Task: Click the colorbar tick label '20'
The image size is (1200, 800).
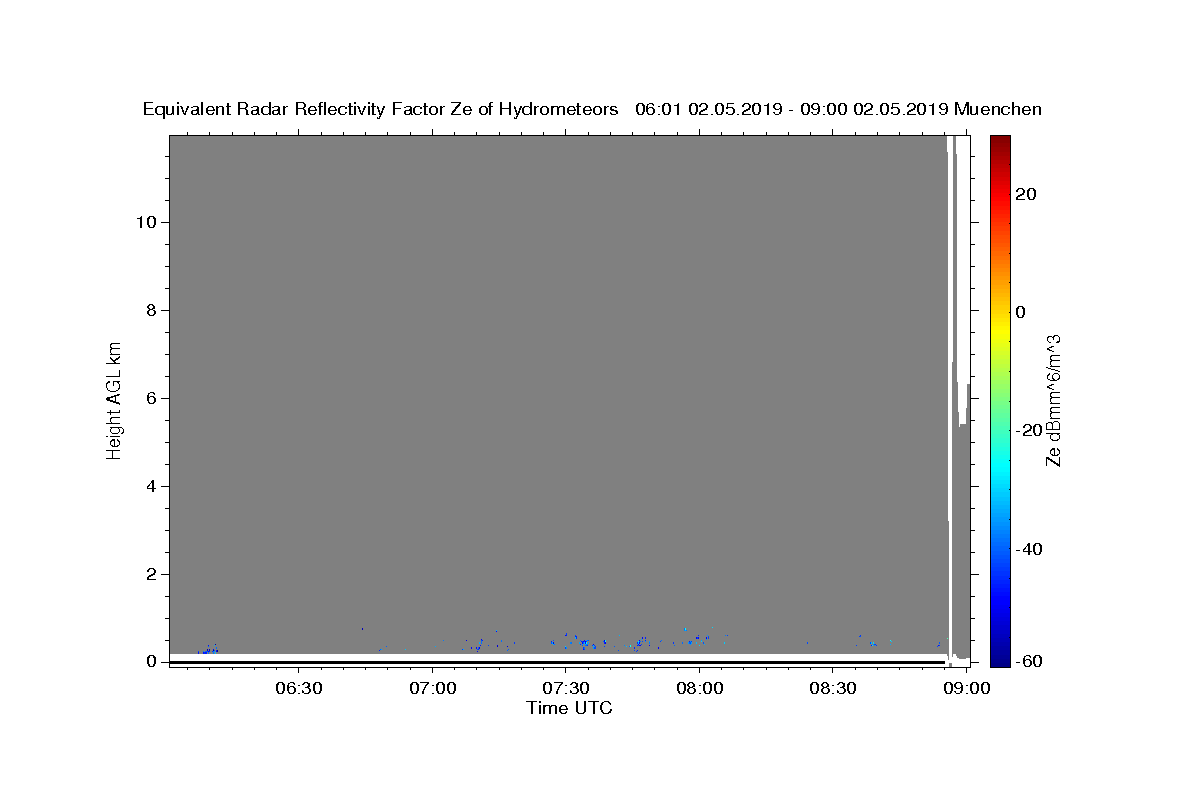Action: [x=1025, y=194]
